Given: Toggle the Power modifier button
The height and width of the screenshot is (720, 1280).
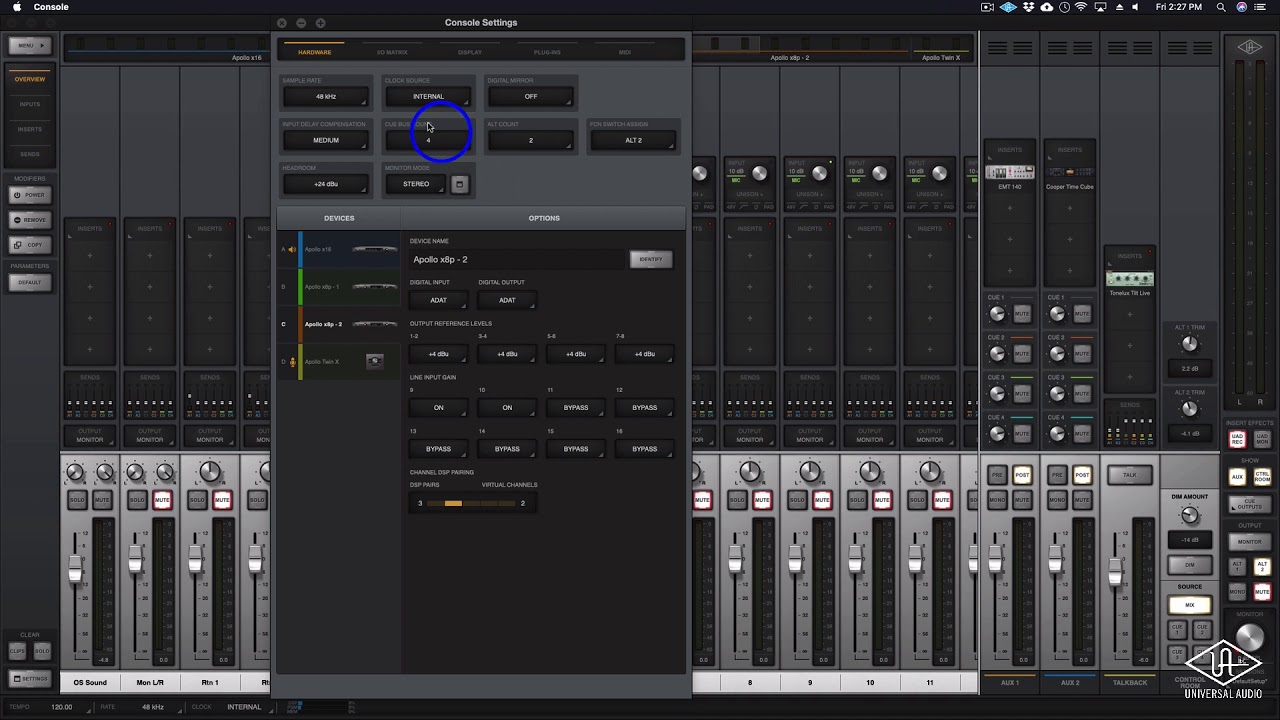Looking at the screenshot, I should click(30, 195).
